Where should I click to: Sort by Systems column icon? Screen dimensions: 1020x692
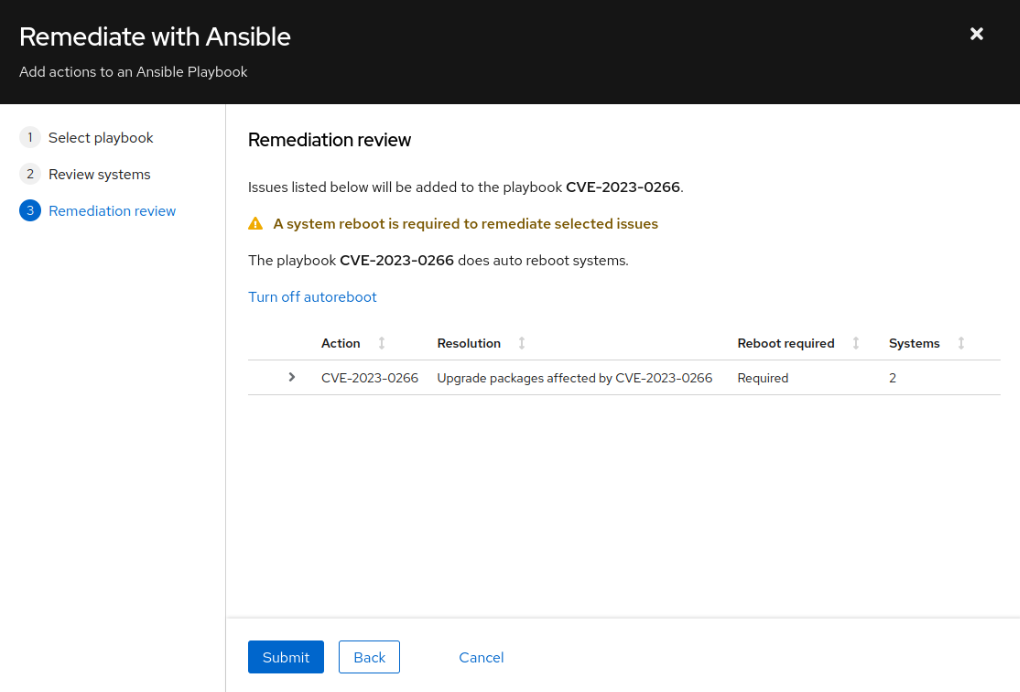tap(961, 343)
